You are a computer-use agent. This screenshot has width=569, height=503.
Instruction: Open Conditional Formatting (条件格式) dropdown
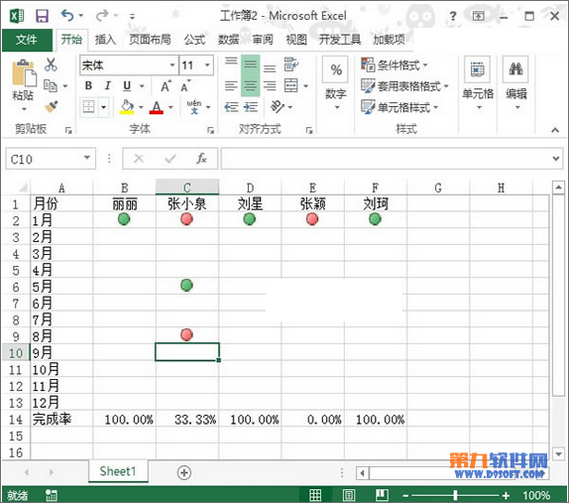[395, 65]
